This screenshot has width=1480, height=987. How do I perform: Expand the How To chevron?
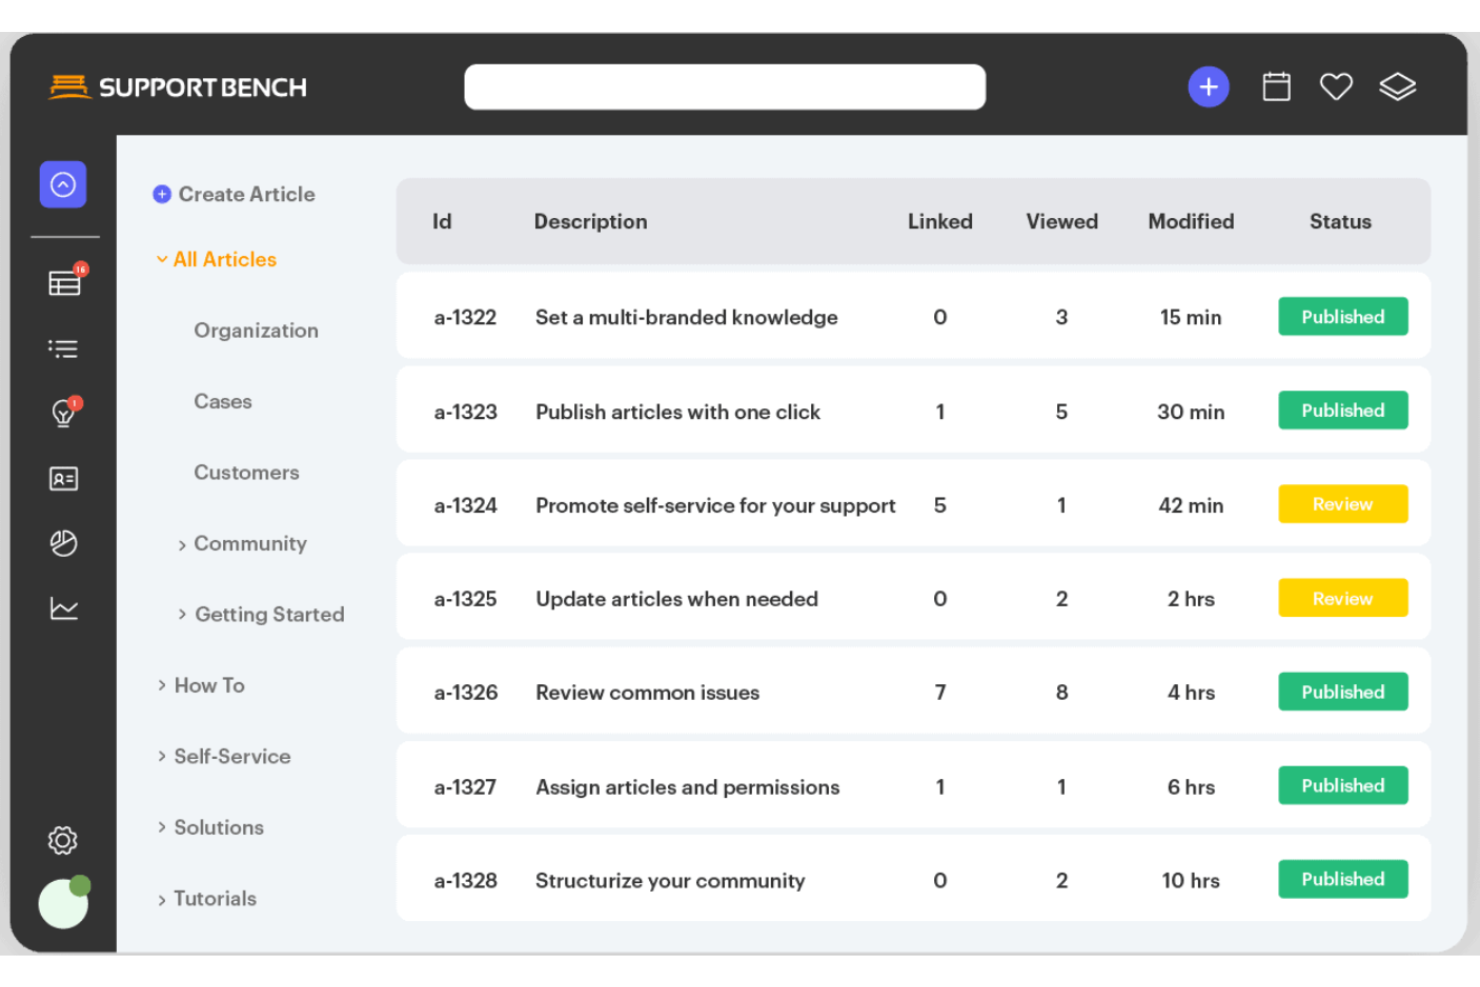162,685
